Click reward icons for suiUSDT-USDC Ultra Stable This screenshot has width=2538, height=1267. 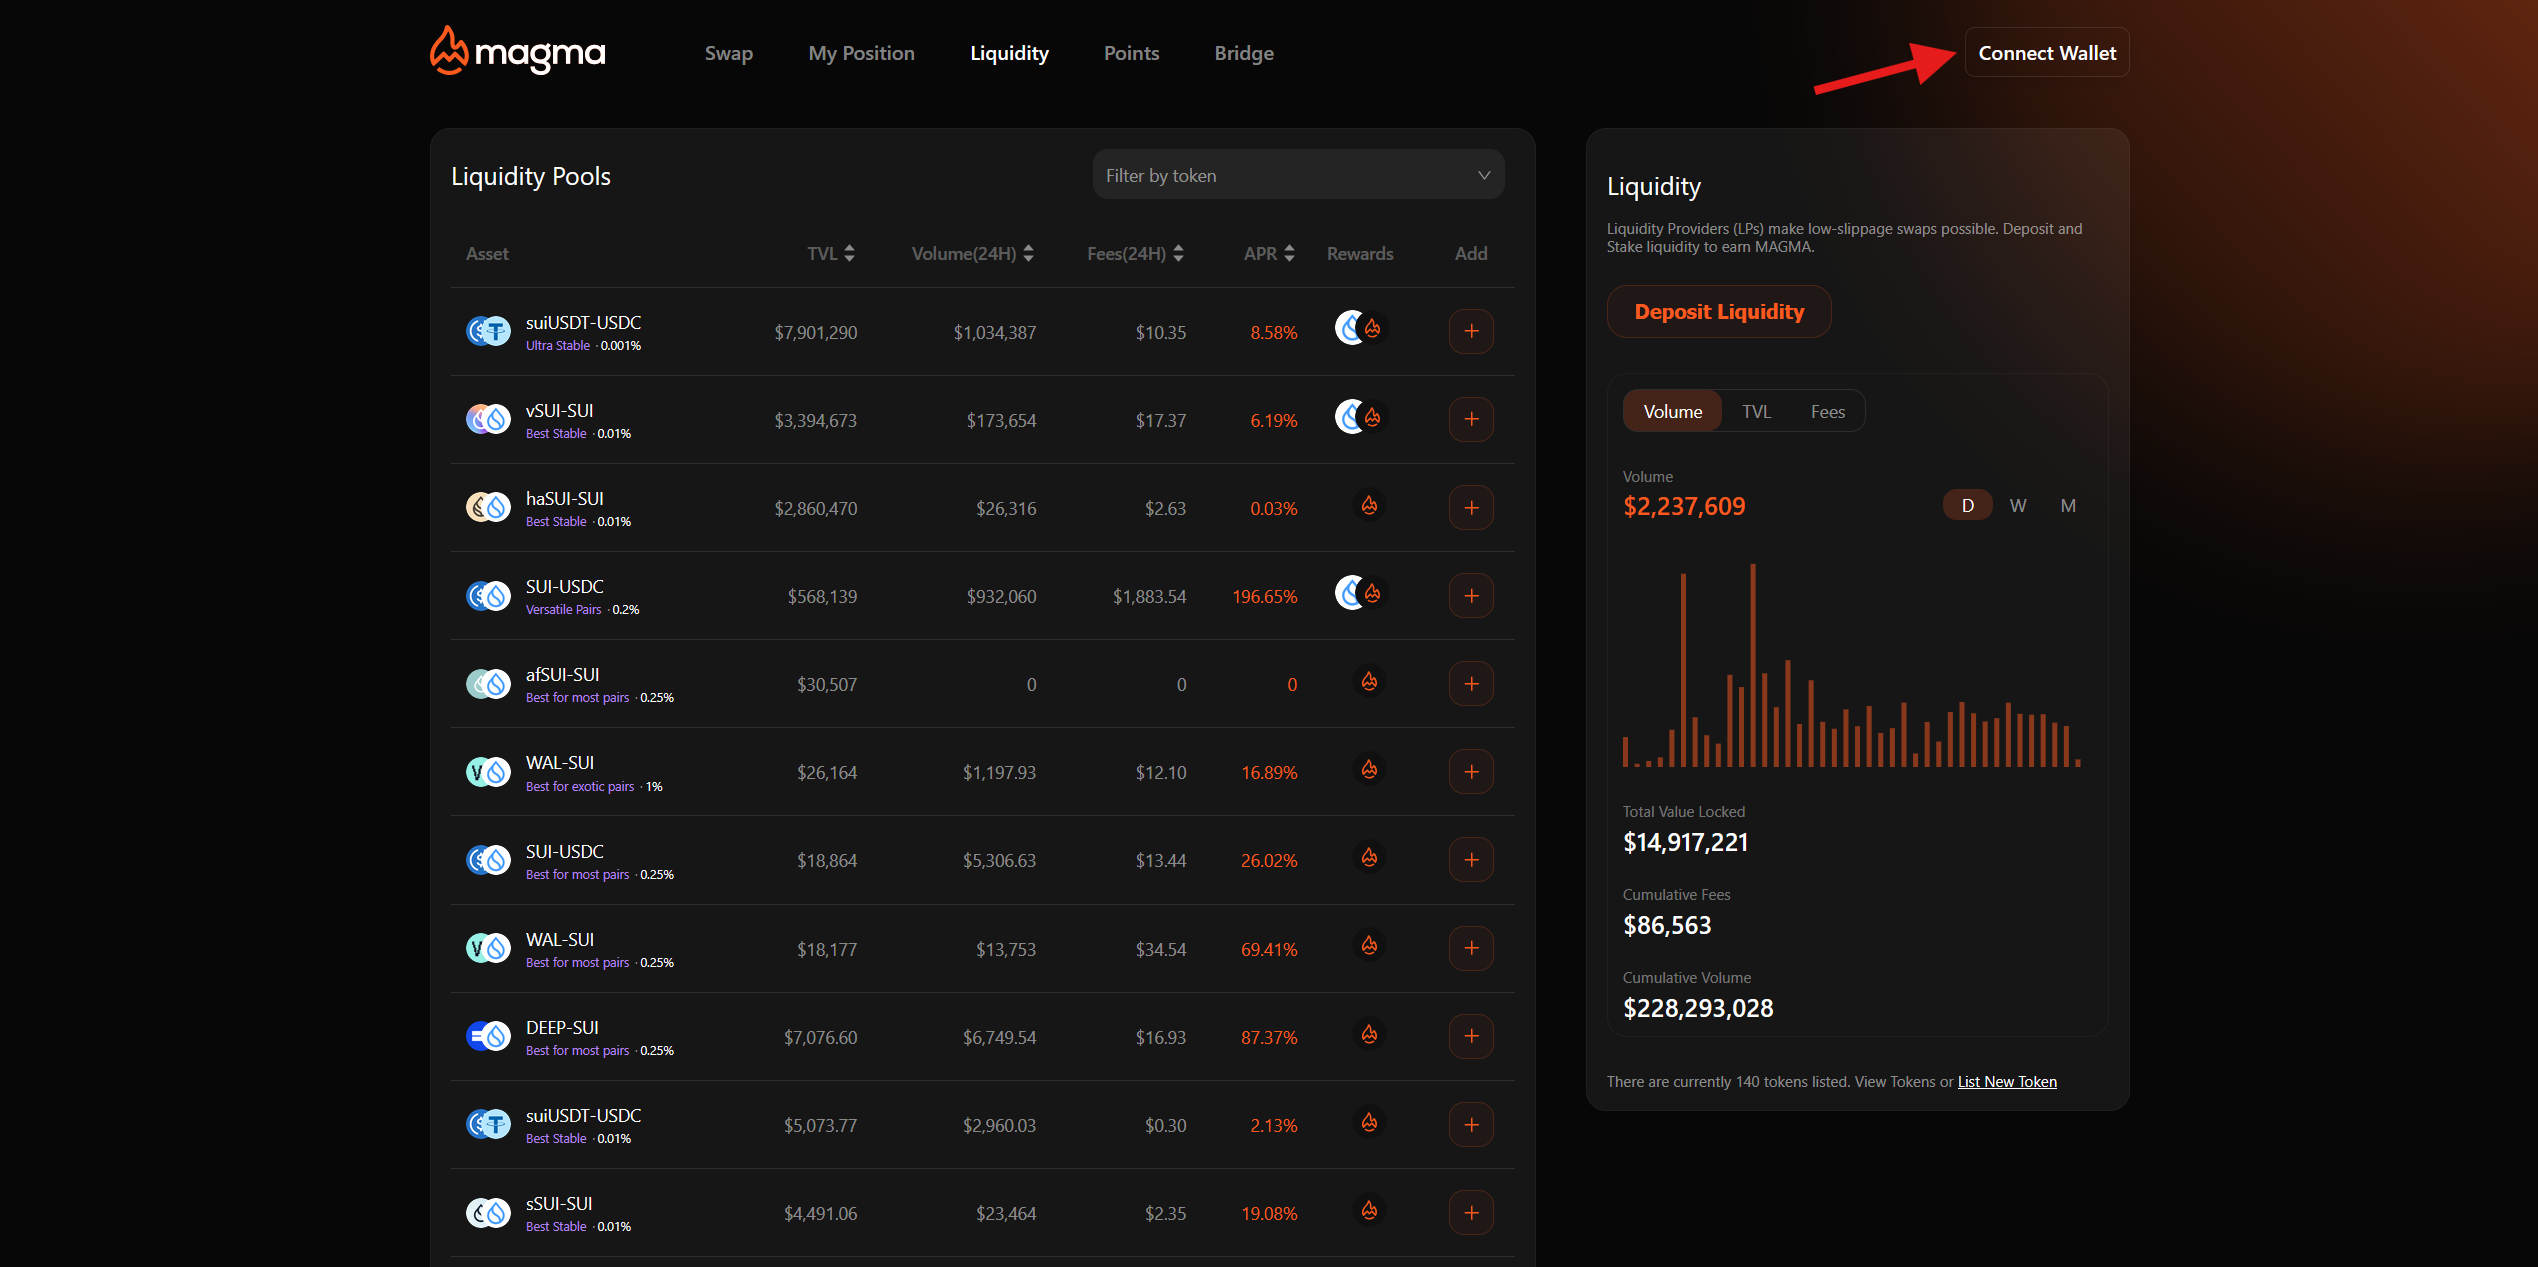(x=1360, y=328)
